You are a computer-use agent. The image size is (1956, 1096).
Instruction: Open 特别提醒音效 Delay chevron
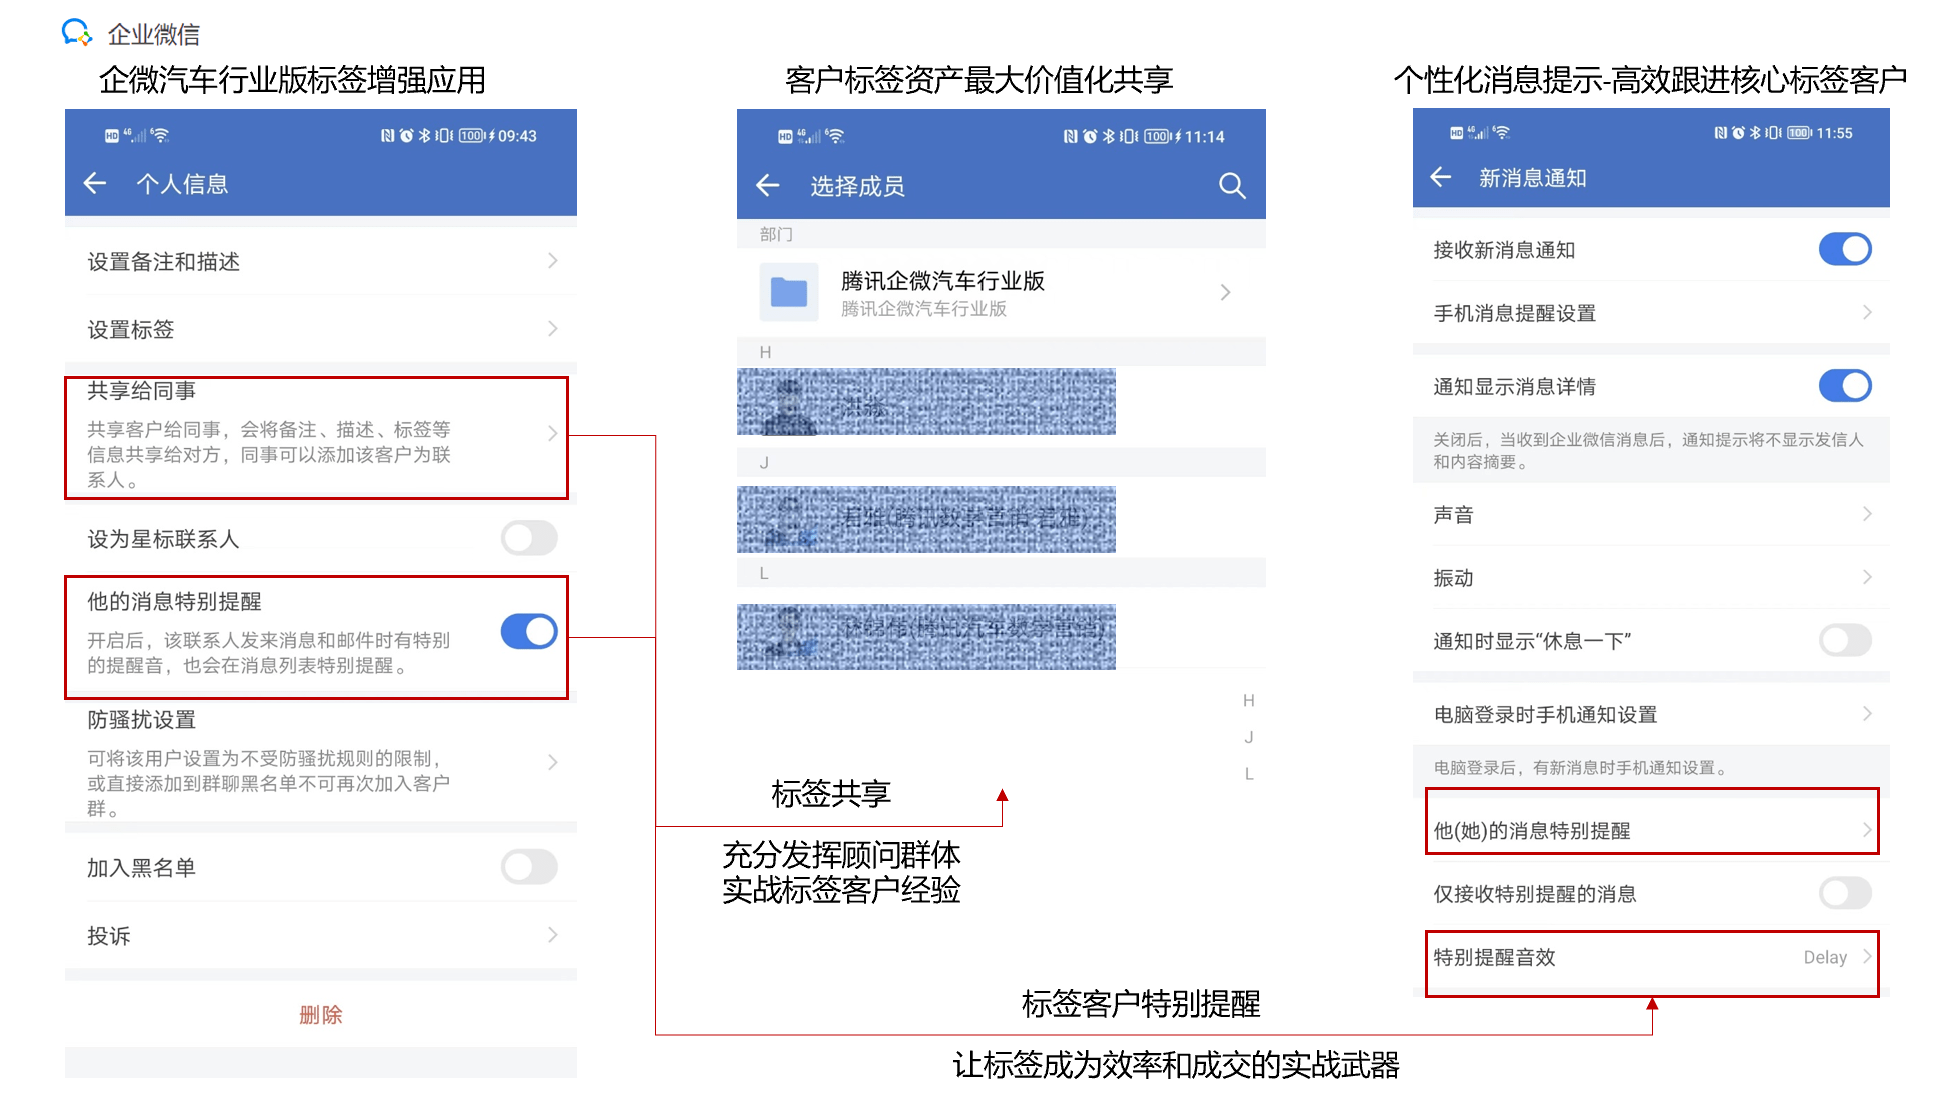(1866, 956)
